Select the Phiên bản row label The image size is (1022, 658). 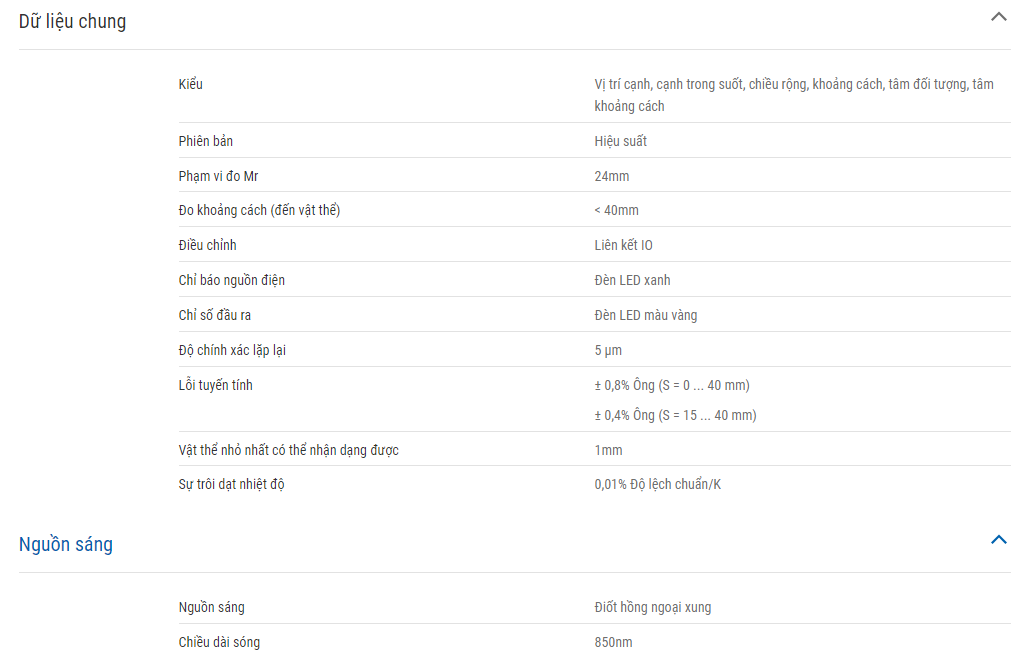tap(205, 141)
